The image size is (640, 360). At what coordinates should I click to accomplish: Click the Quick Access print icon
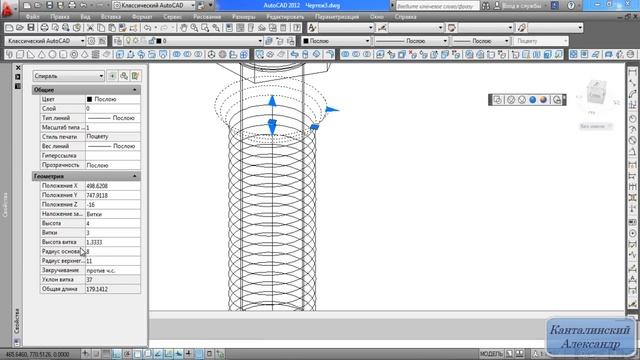tap(72, 6)
